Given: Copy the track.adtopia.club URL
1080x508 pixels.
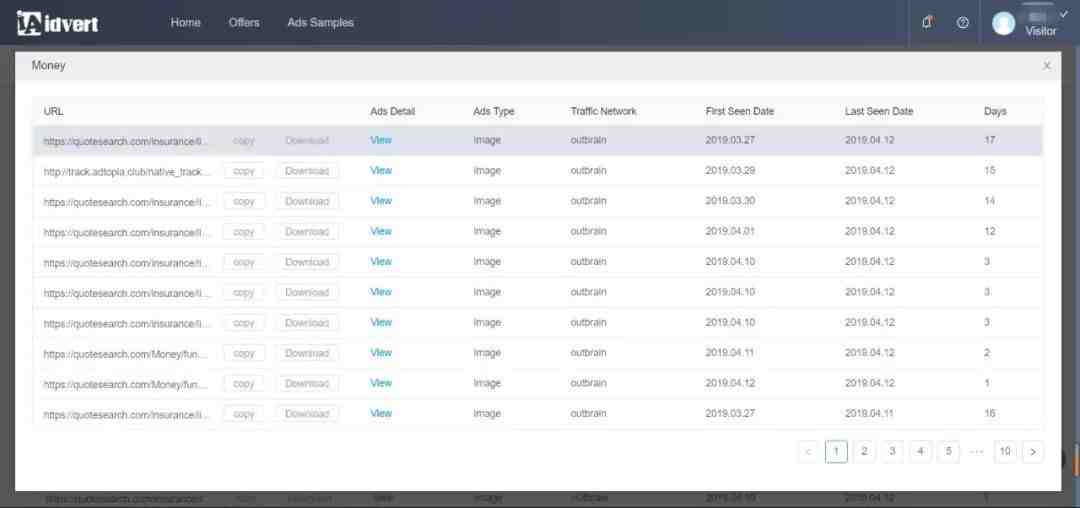Looking at the screenshot, I should [x=244, y=171].
